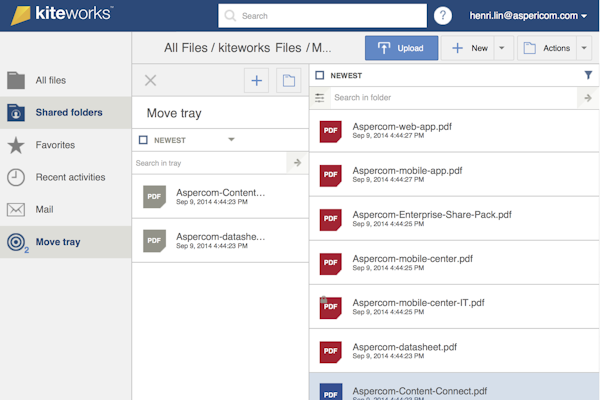Open Mail in sidebar
Image resolution: width=600 pixels, height=400 pixels.
[66, 209]
